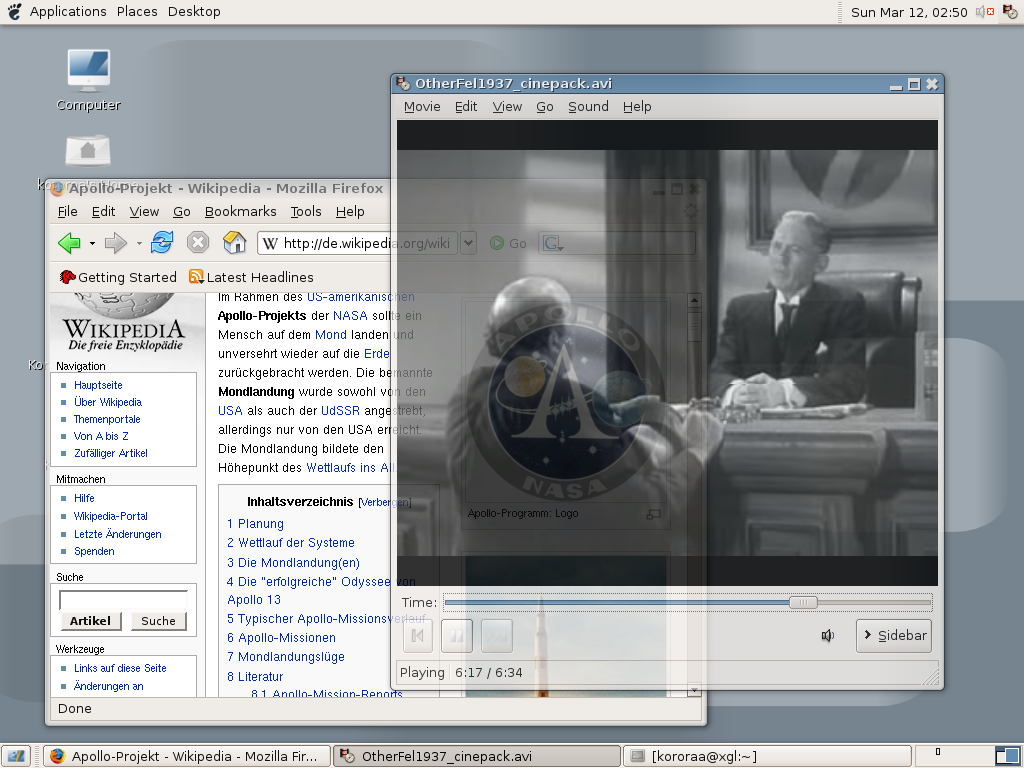The height and width of the screenshot is (768, 1024).
Task: Click the Totem previous chapter button
Action: (418, 635)
